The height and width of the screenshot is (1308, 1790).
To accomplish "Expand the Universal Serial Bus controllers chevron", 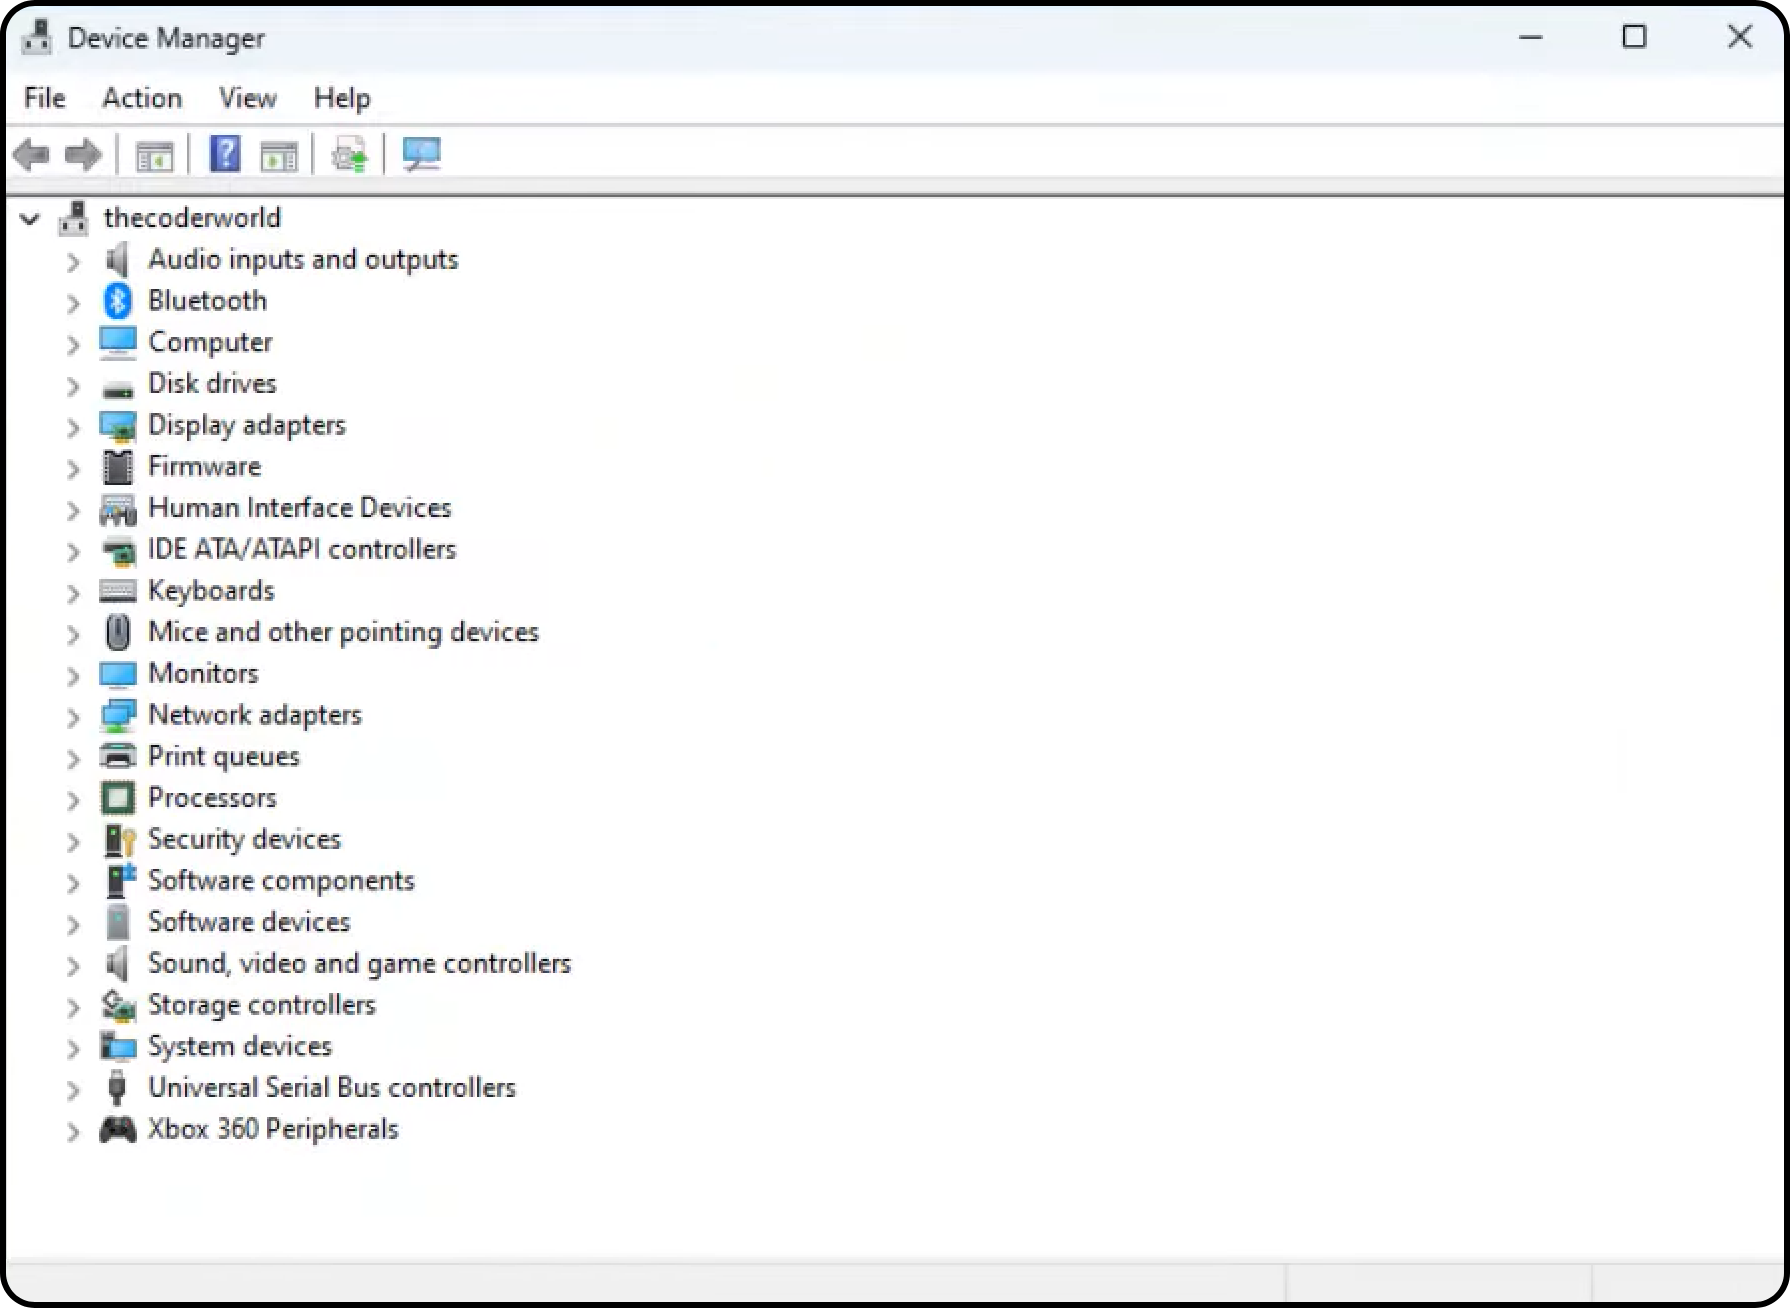I will [x=73, y=1089].
